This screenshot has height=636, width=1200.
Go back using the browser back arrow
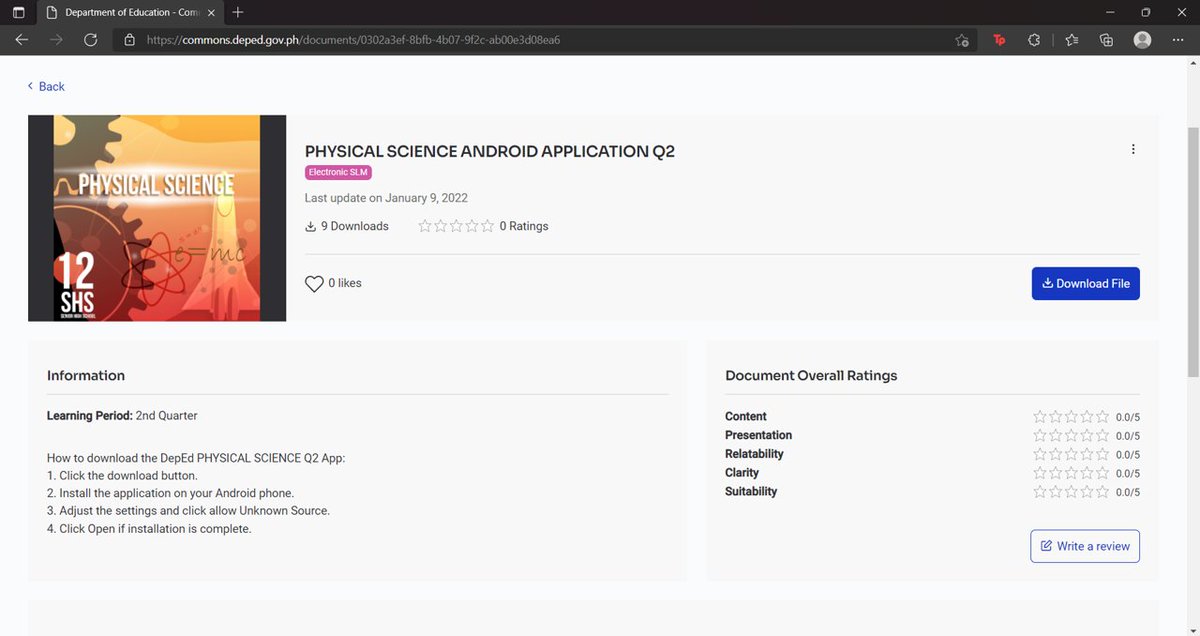(21, 40)
